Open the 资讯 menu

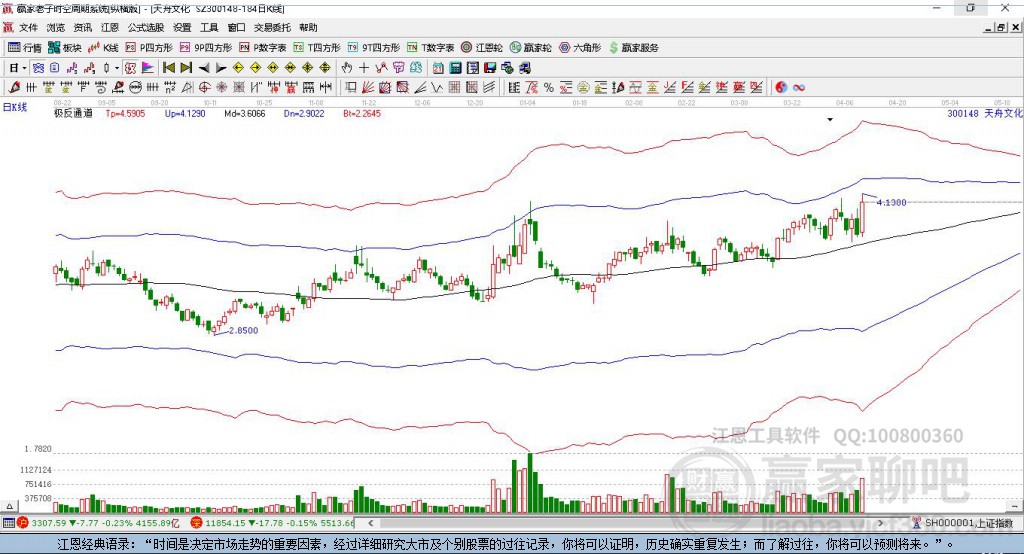83,27
